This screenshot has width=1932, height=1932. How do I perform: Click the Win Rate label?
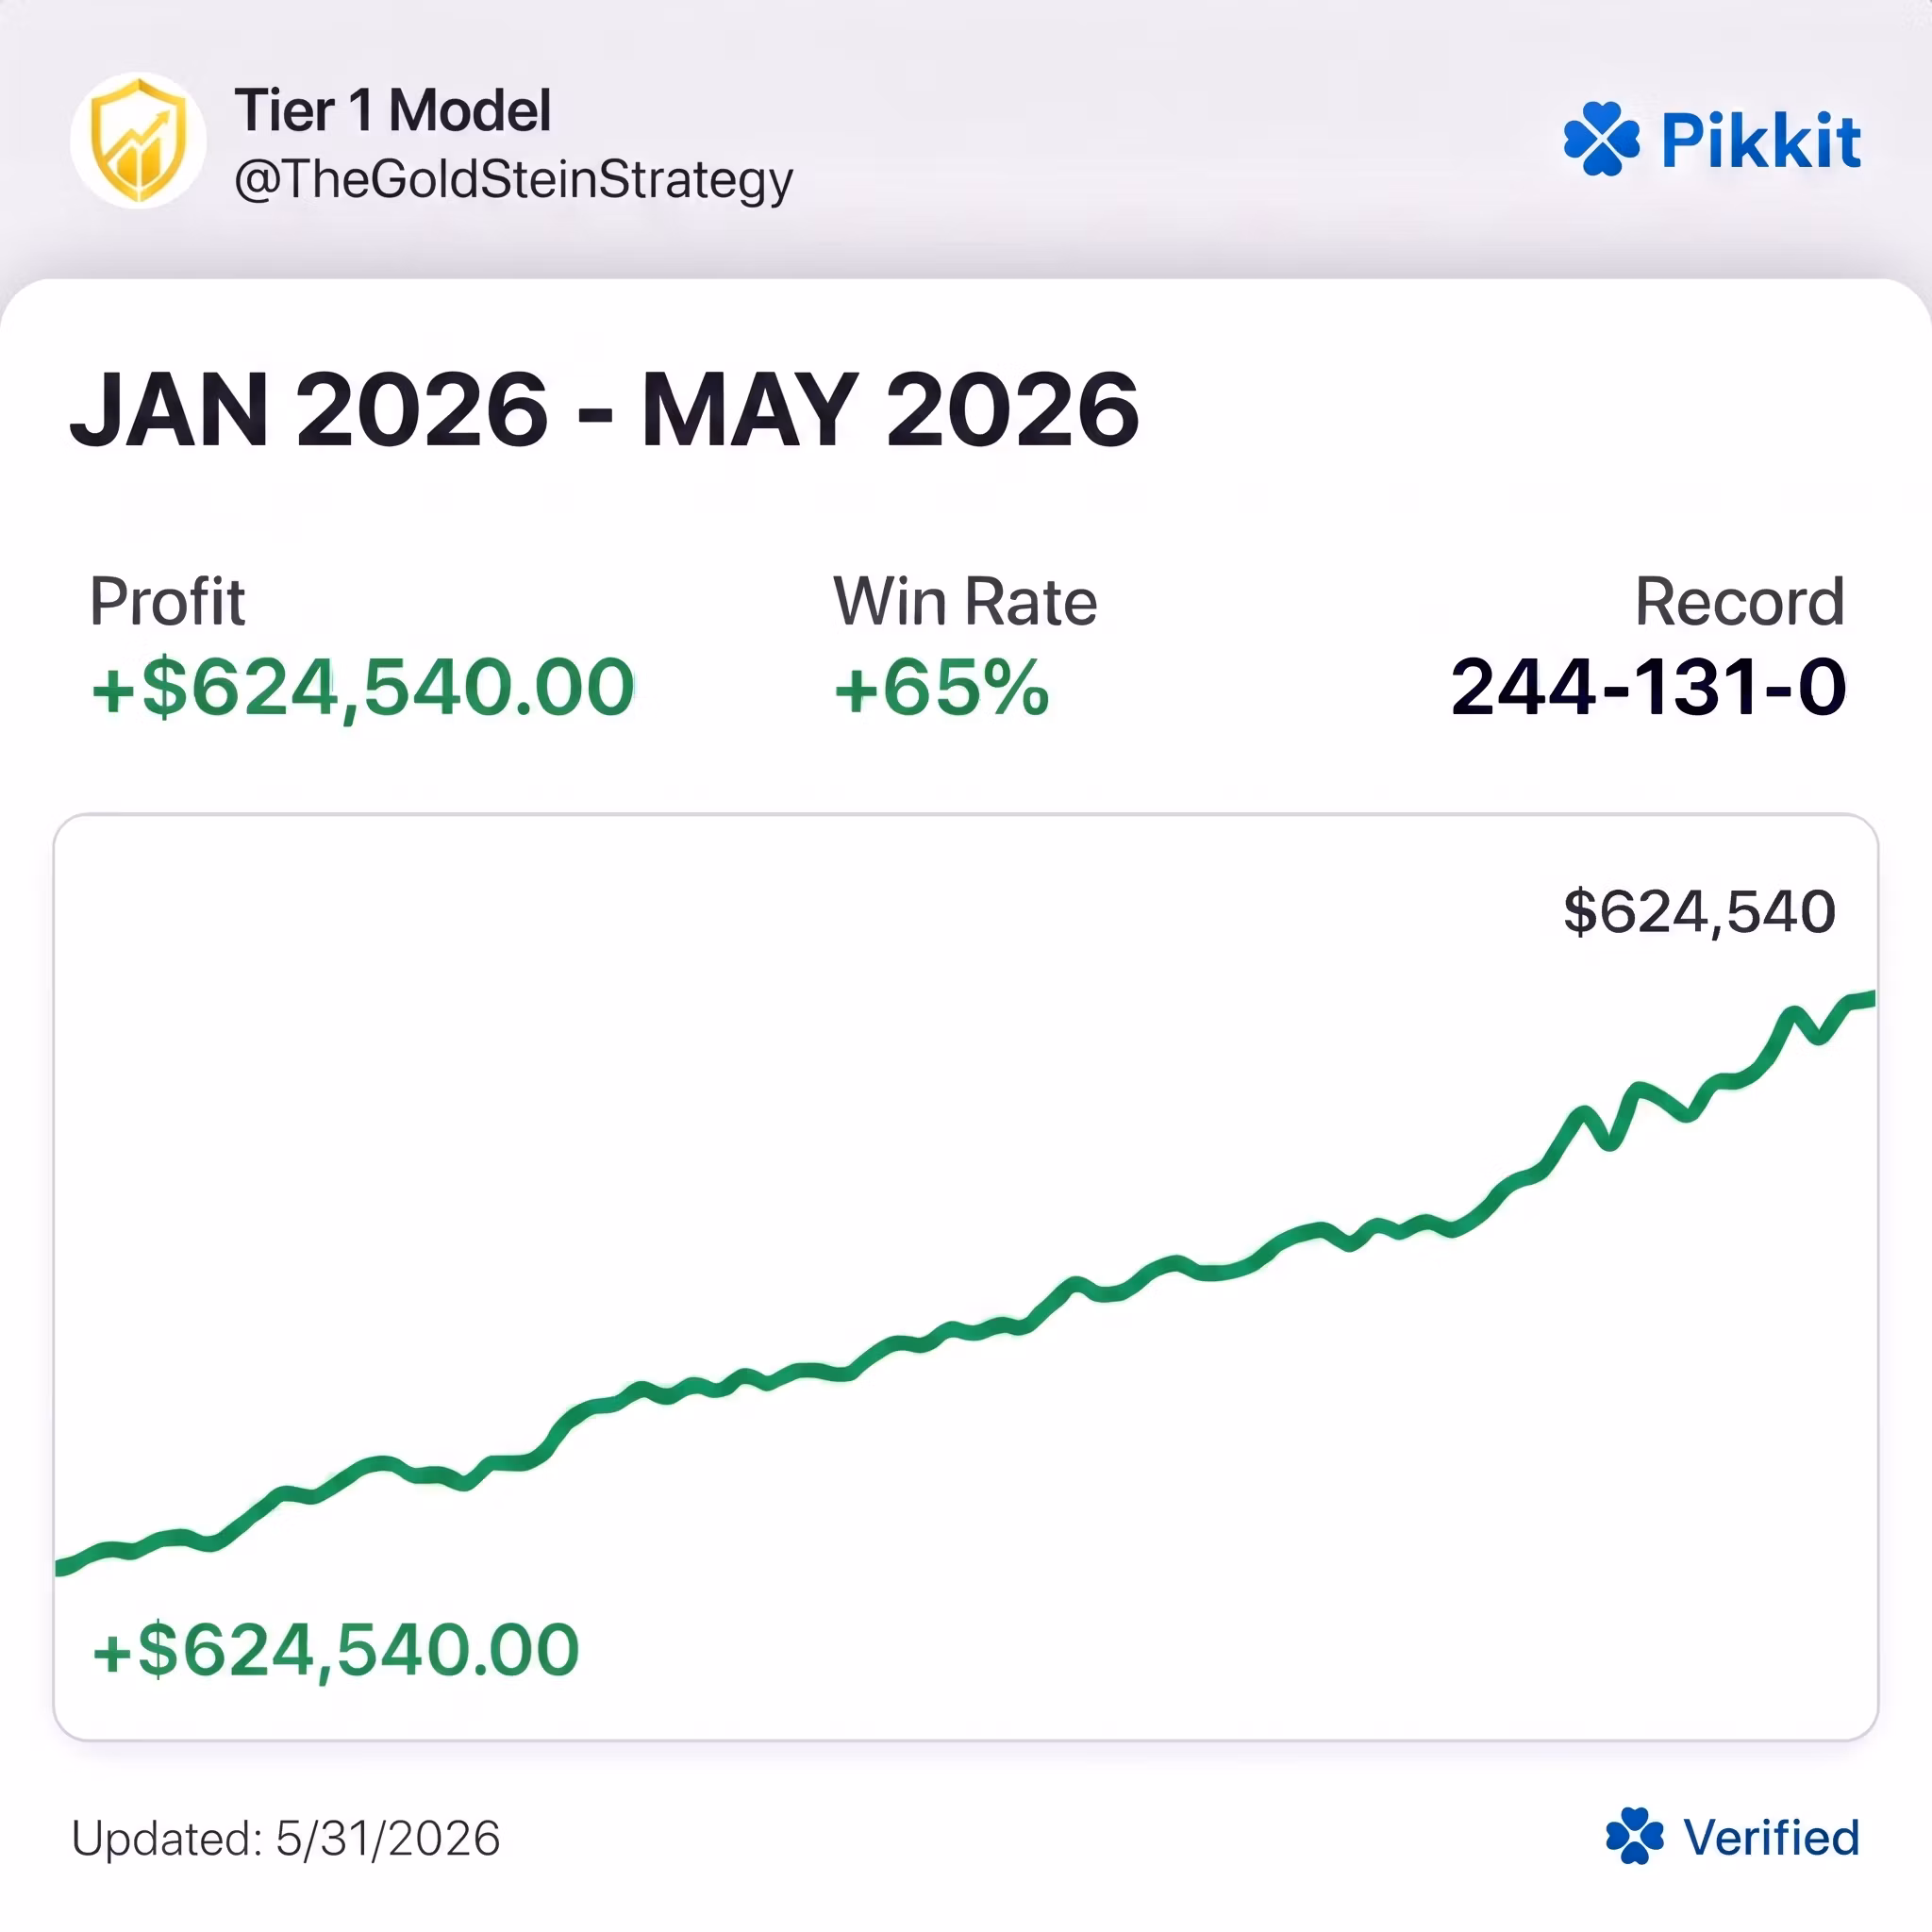(x=965, y=602)
